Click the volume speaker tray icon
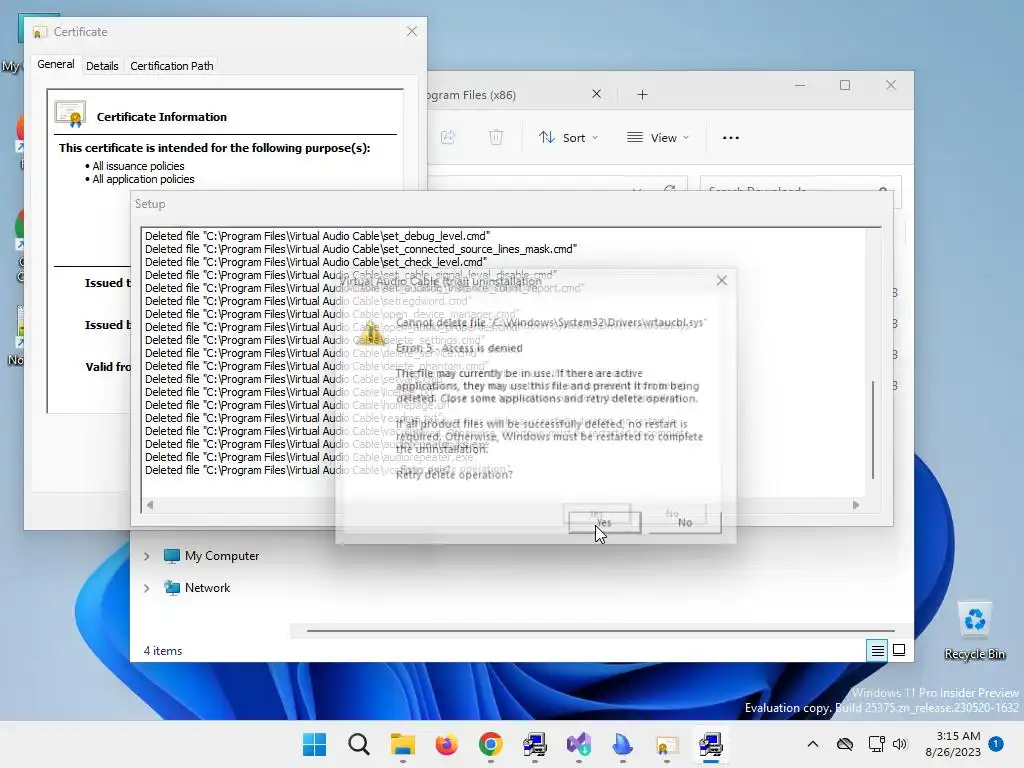The image size is (1024, 768). pyautogui.click(x=900, y=744)
